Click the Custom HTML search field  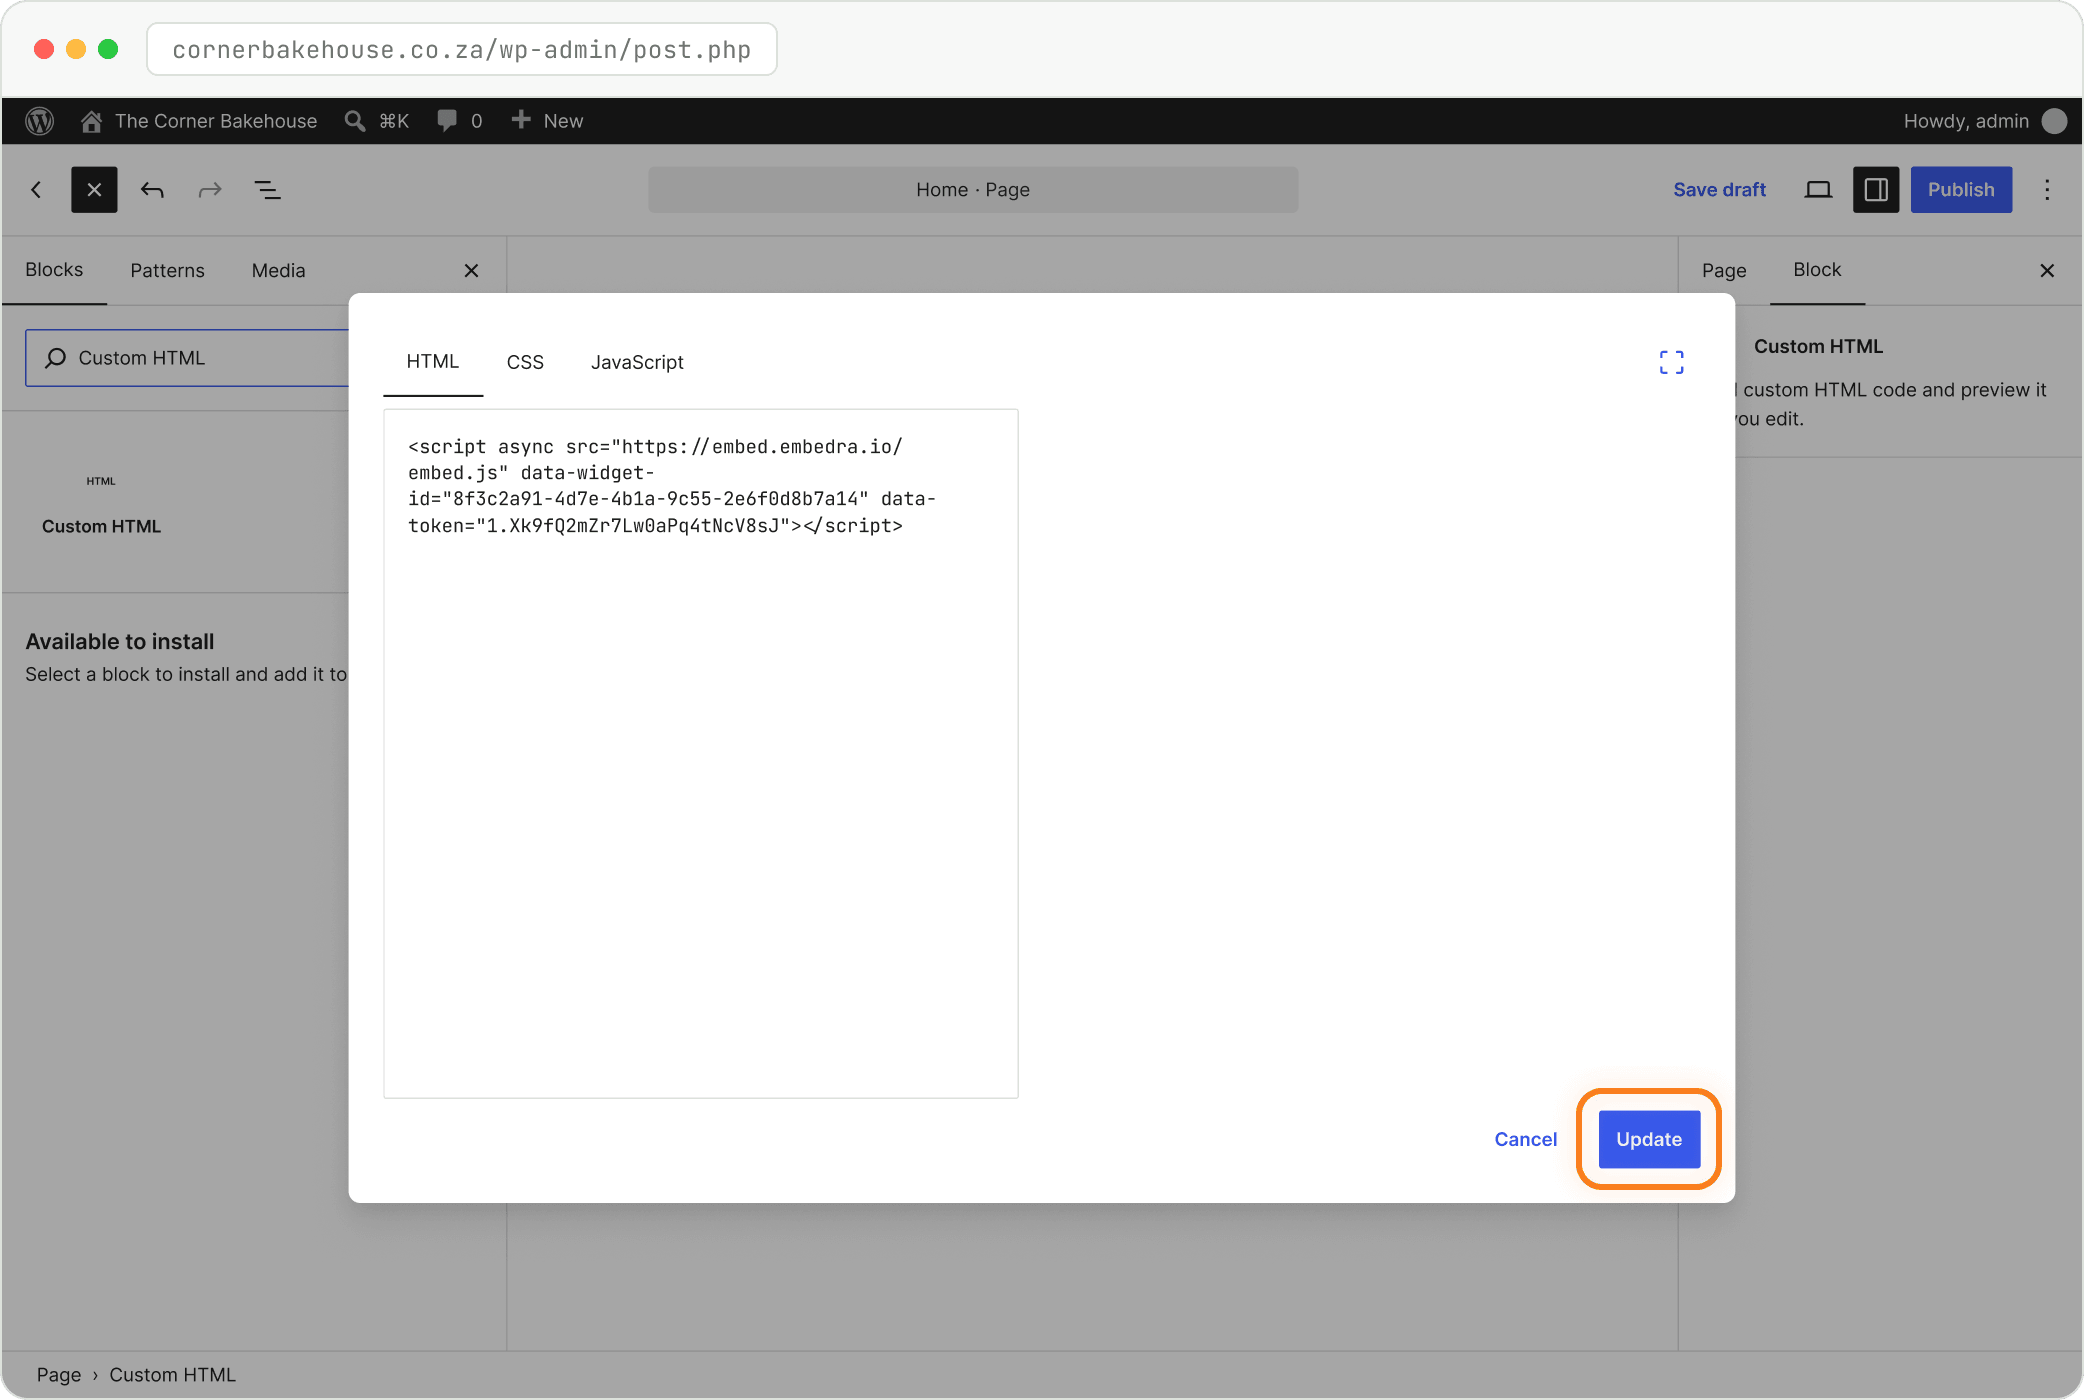(x=188, y=358)
